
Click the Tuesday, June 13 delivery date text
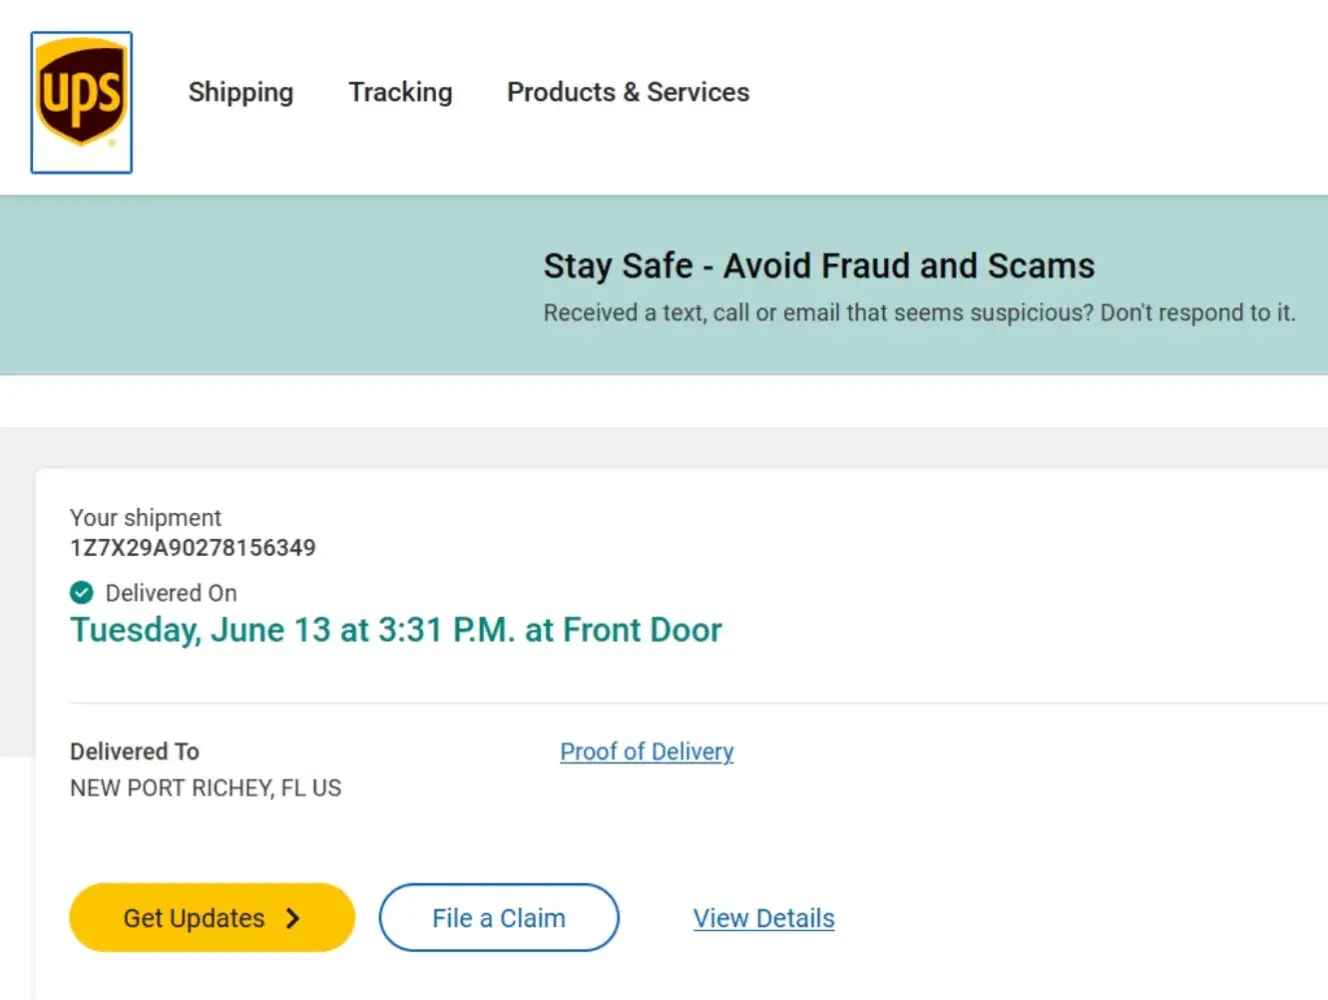pyautogui.click(x=395, y=630)
